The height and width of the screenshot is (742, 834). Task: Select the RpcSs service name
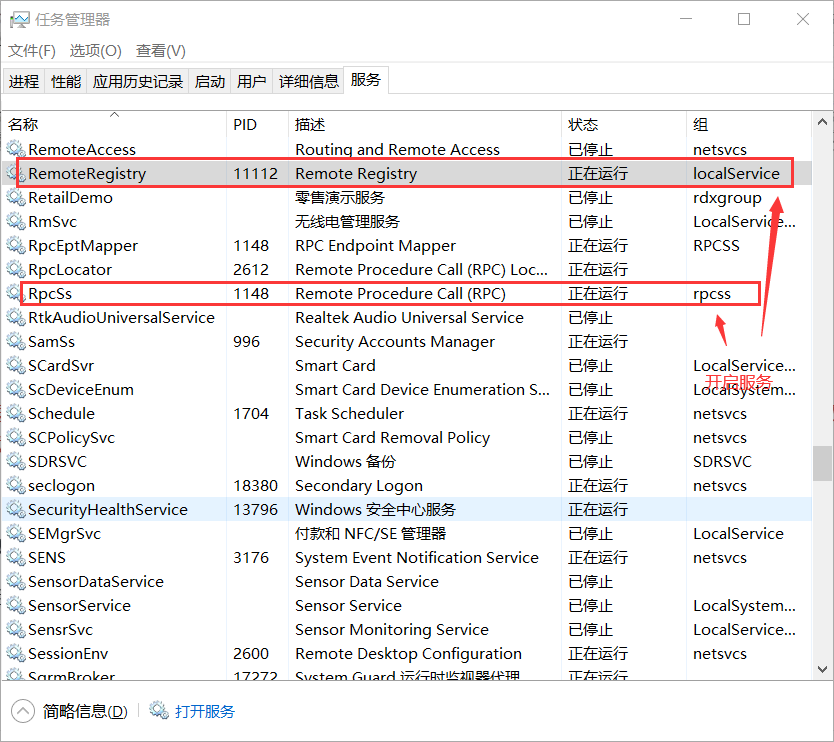coord(50,294)
